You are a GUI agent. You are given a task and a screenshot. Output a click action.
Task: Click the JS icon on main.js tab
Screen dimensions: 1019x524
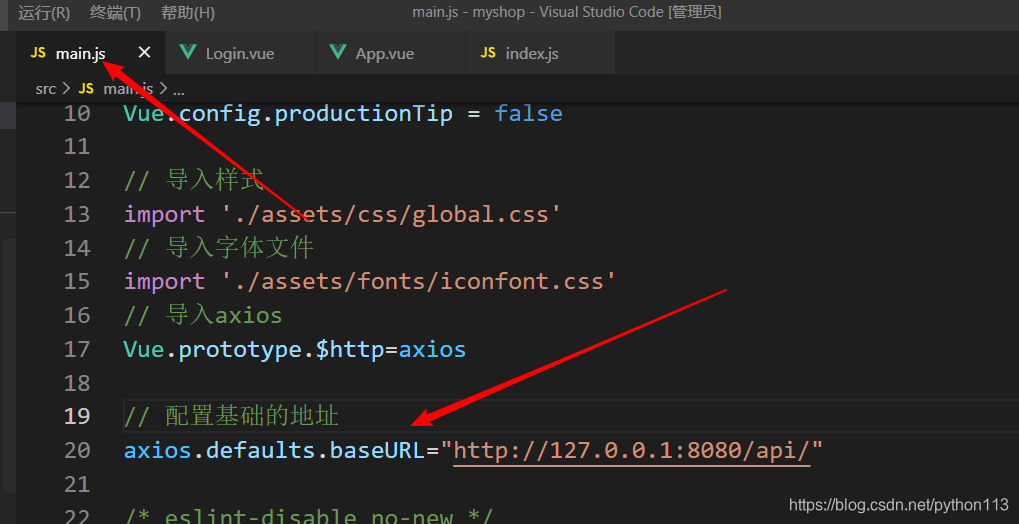[x=38, y=53]
